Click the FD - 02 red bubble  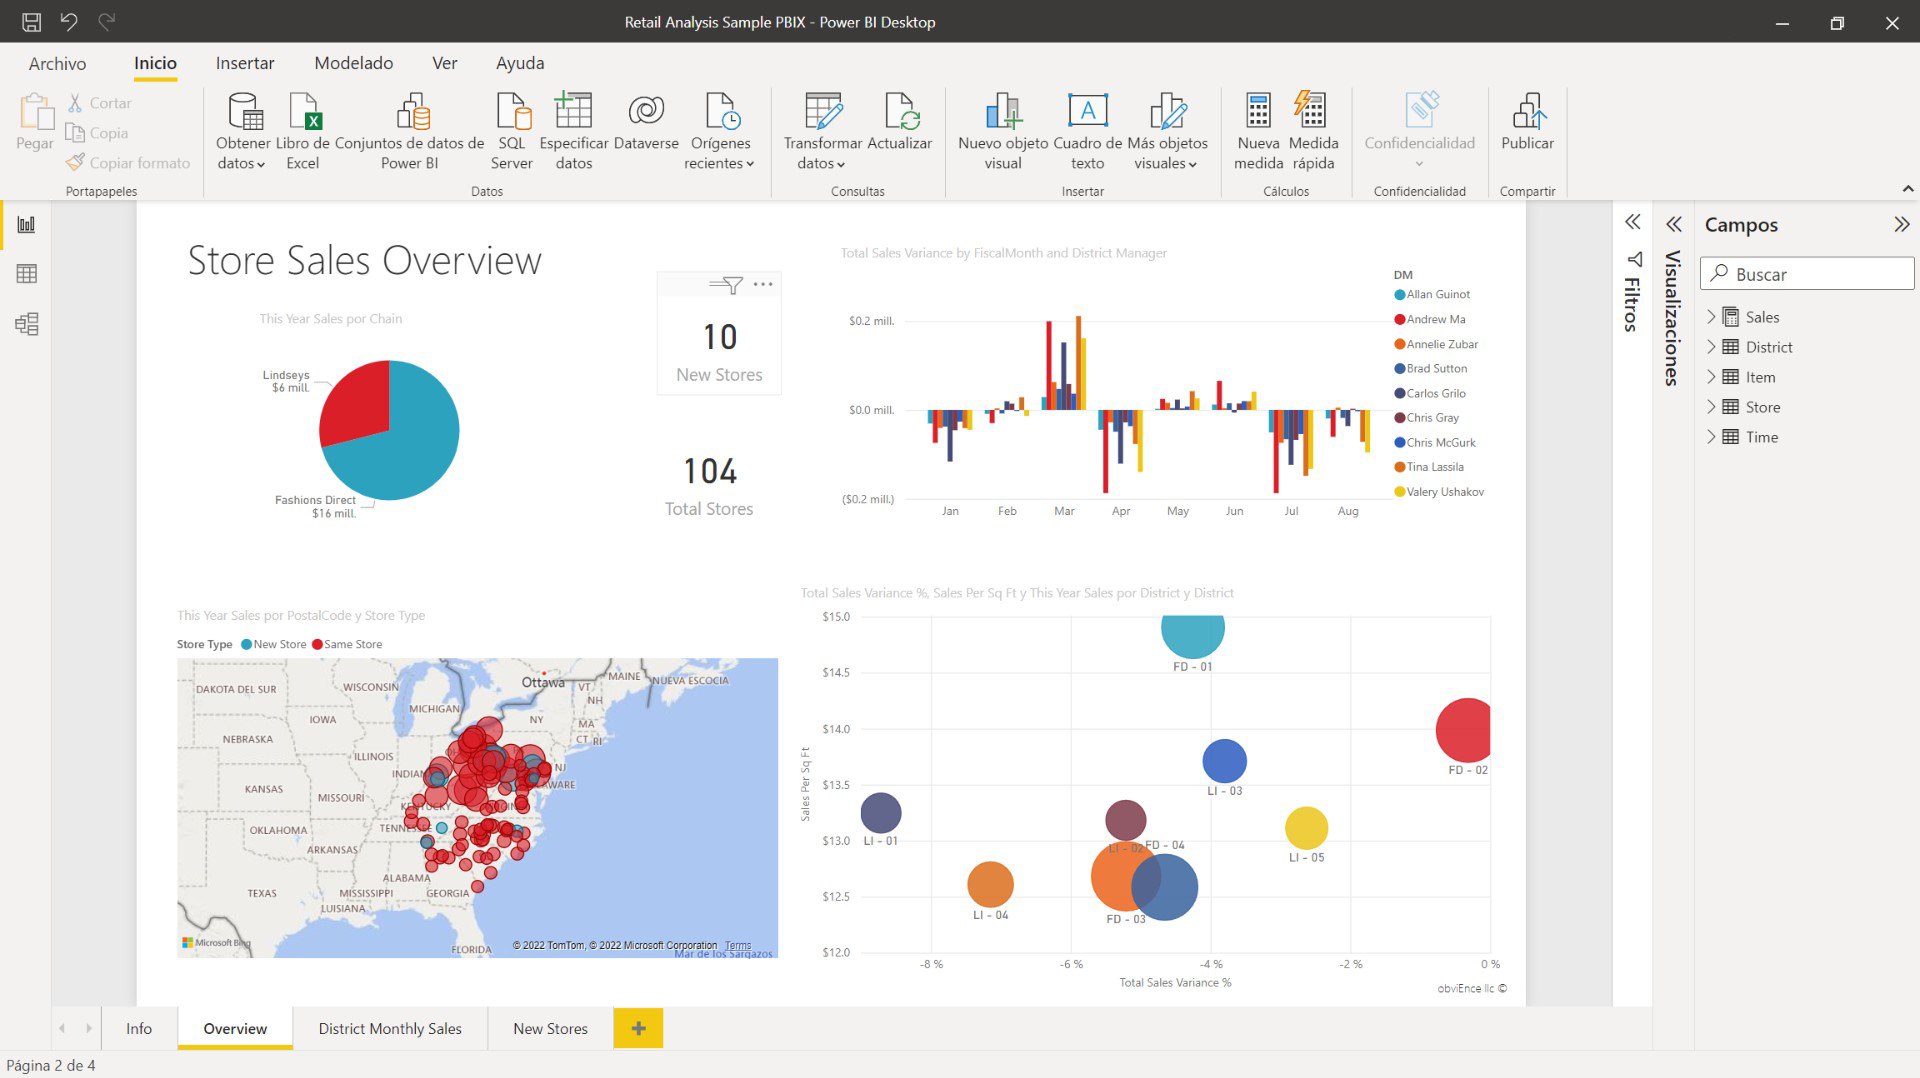(x=1463, y=730)
